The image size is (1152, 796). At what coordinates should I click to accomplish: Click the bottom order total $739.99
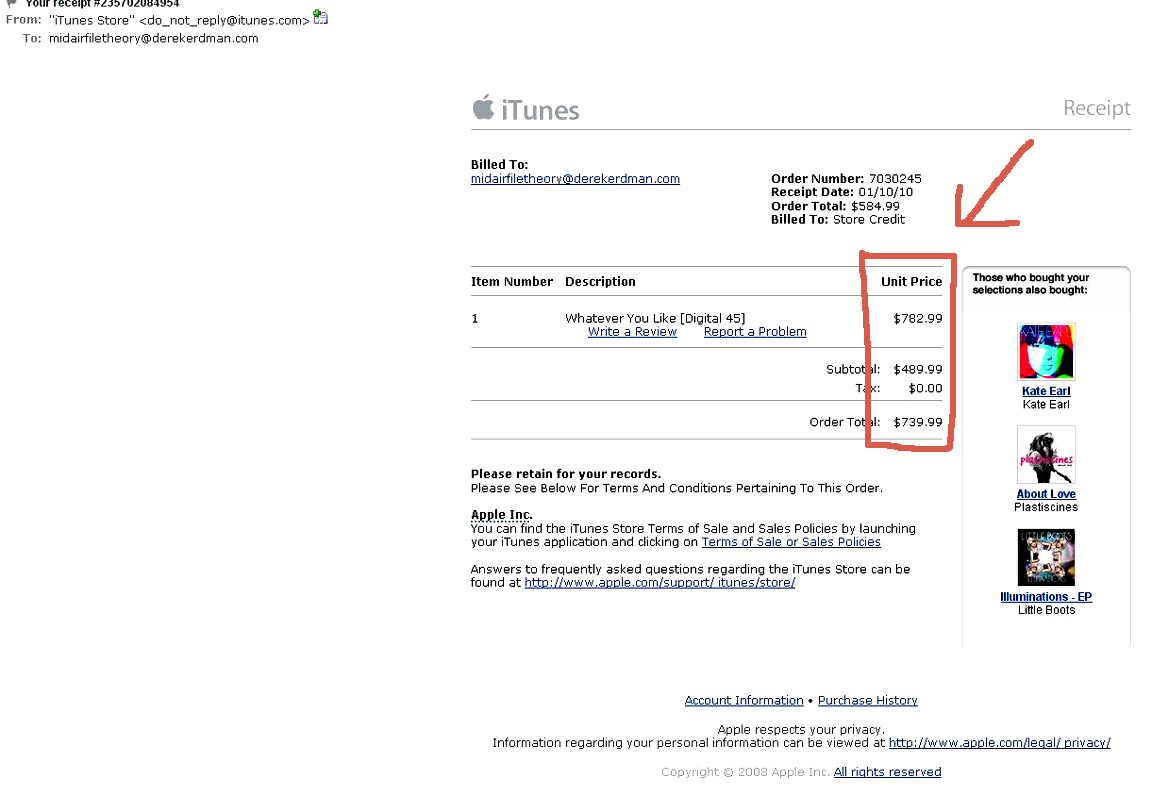[x=918, y=422]
